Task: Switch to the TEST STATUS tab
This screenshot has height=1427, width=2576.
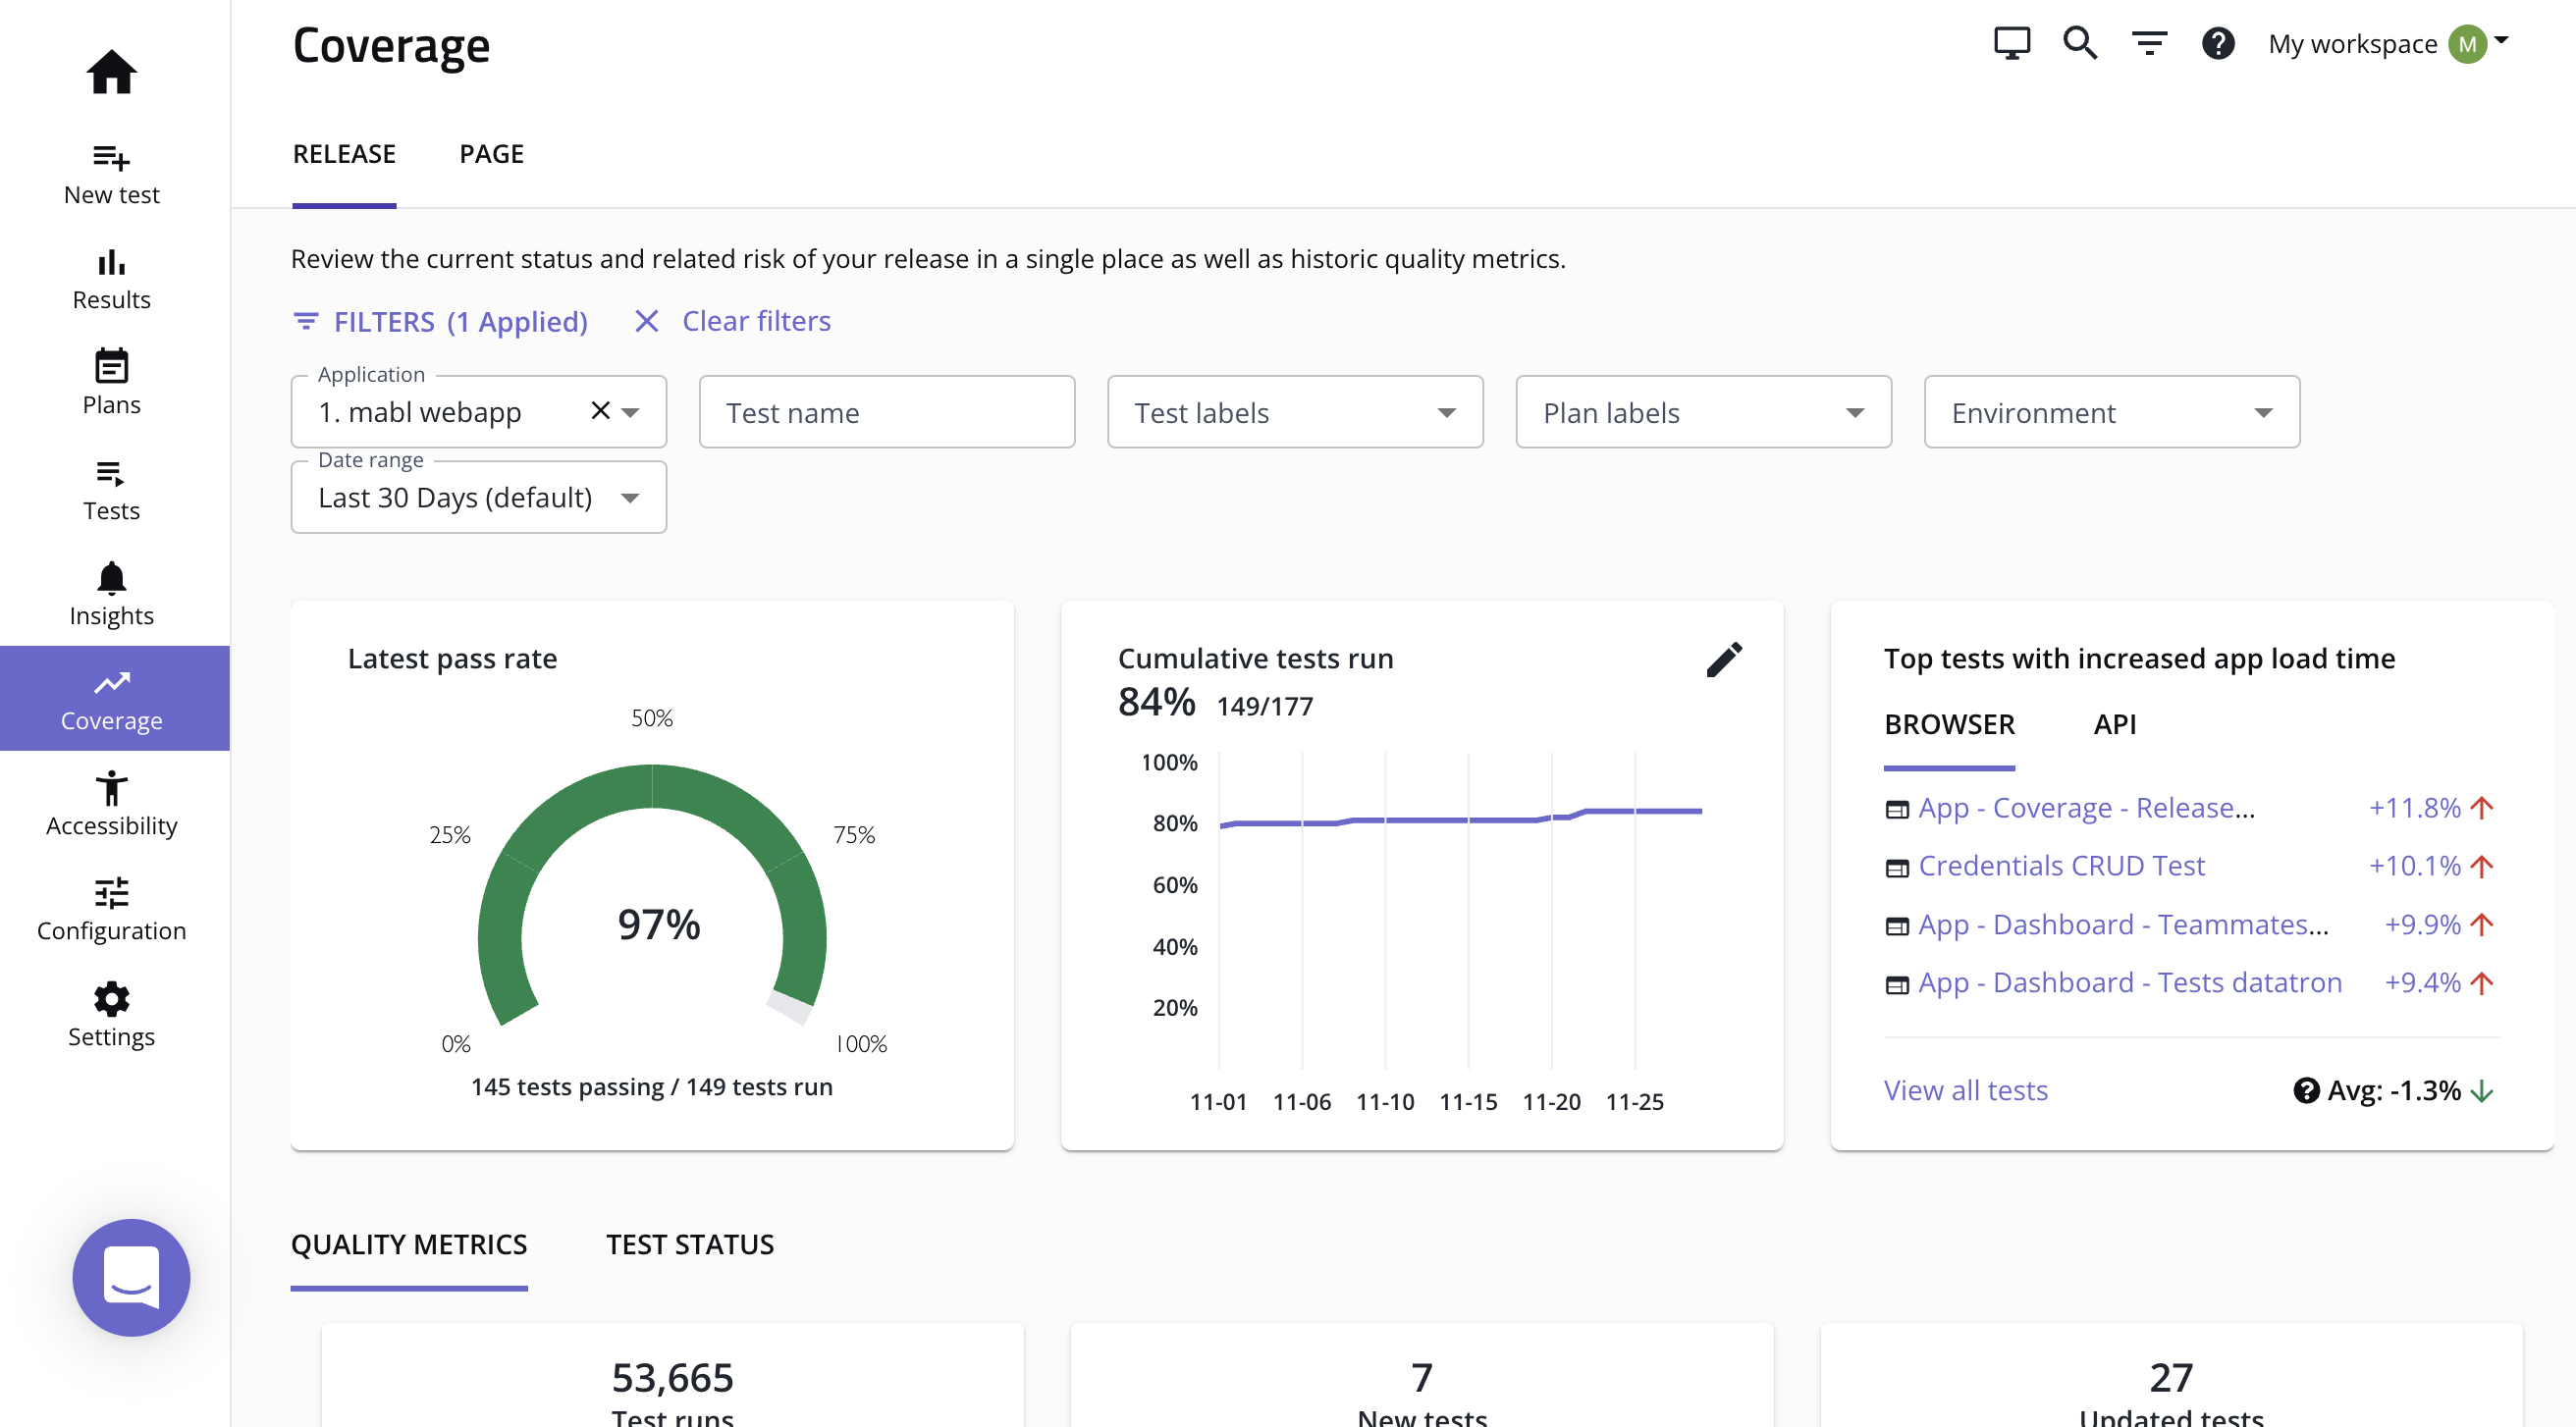Action: [x=689, y=1244]
